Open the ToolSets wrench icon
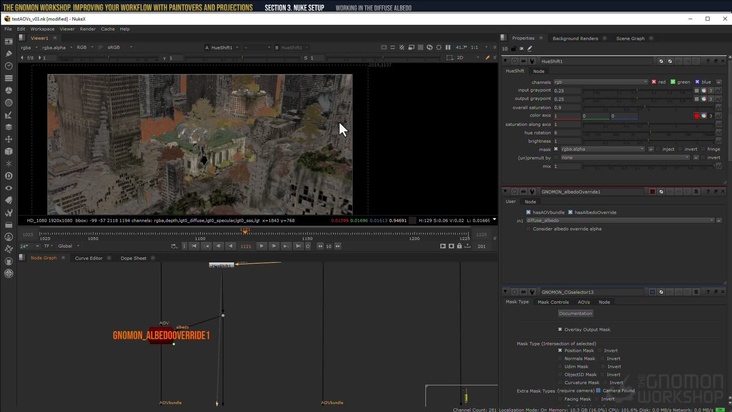732x412 pixels. pyautogui.click(x=8, y=213)
